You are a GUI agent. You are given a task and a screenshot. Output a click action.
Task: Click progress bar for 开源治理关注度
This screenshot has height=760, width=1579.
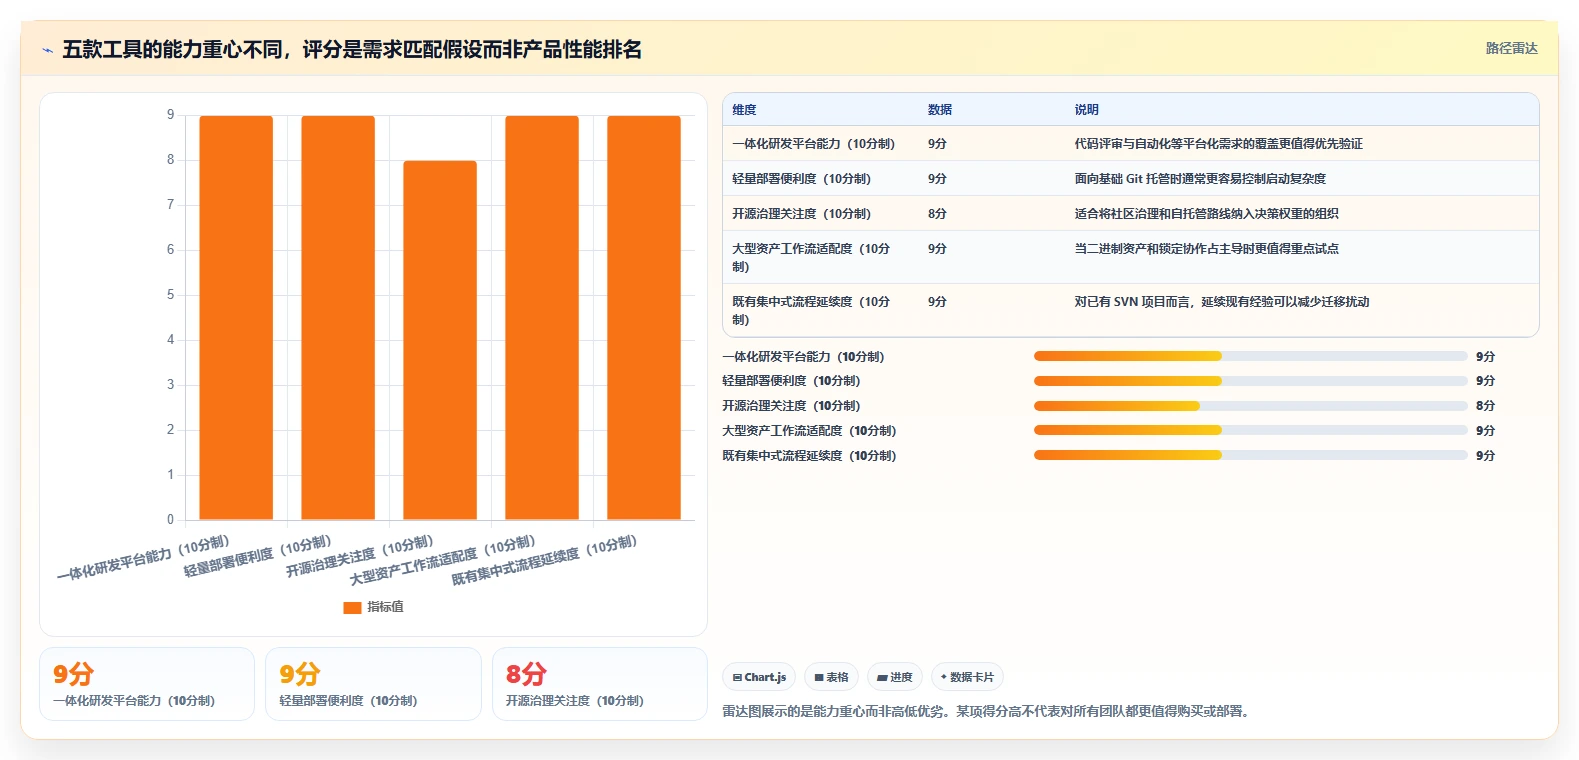coord(1250,406)
